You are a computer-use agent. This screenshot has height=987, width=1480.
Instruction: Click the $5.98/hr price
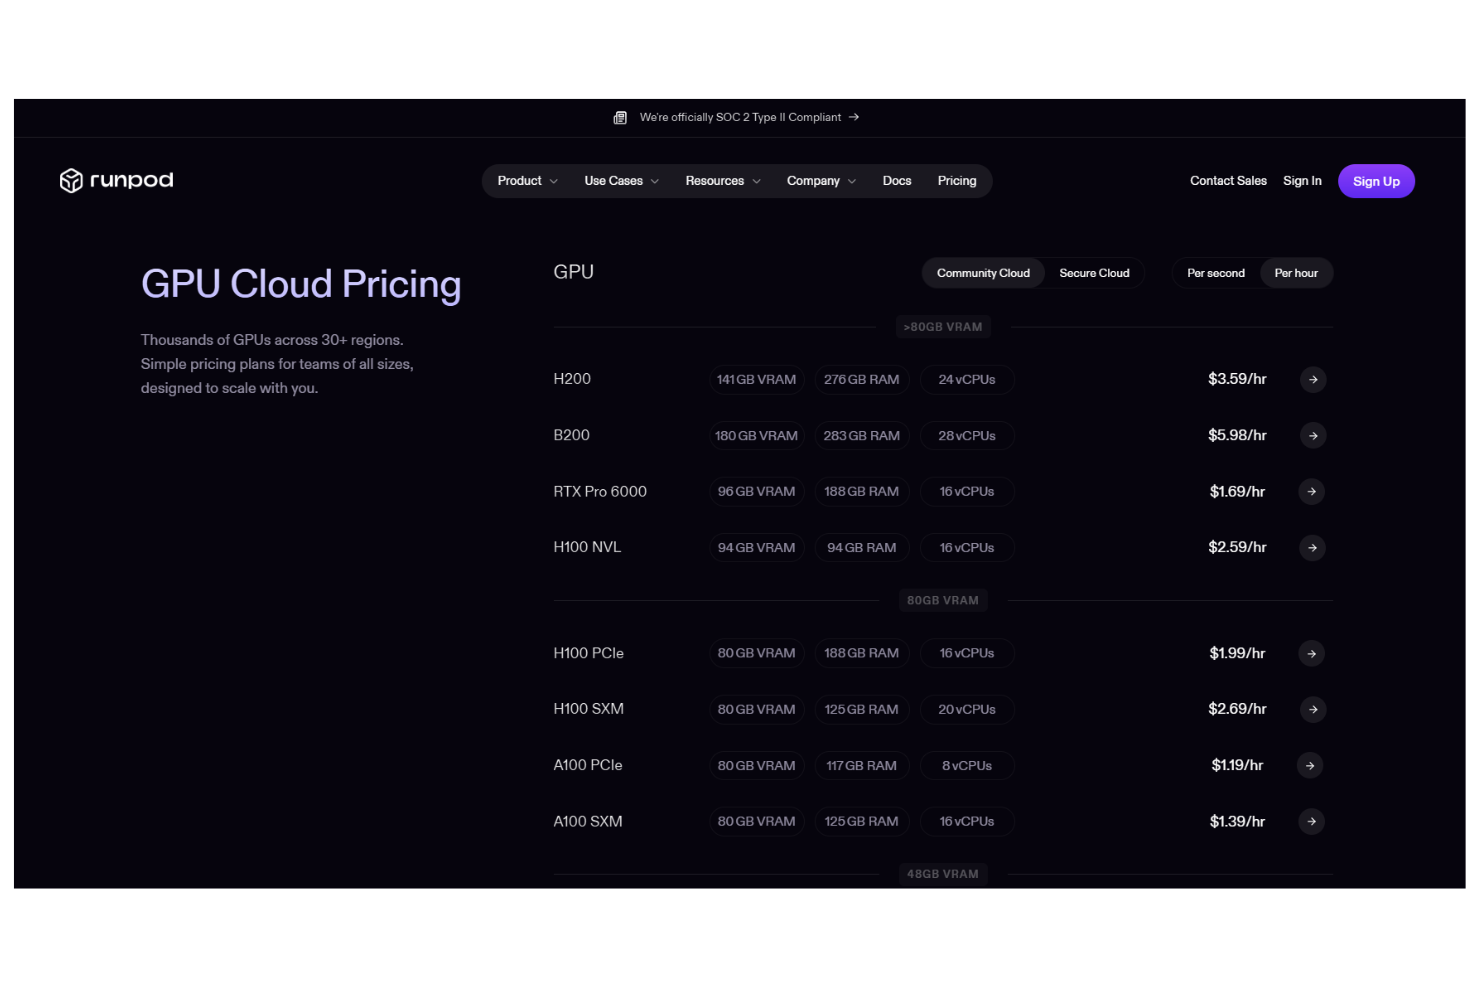[x=1237, y=436]
